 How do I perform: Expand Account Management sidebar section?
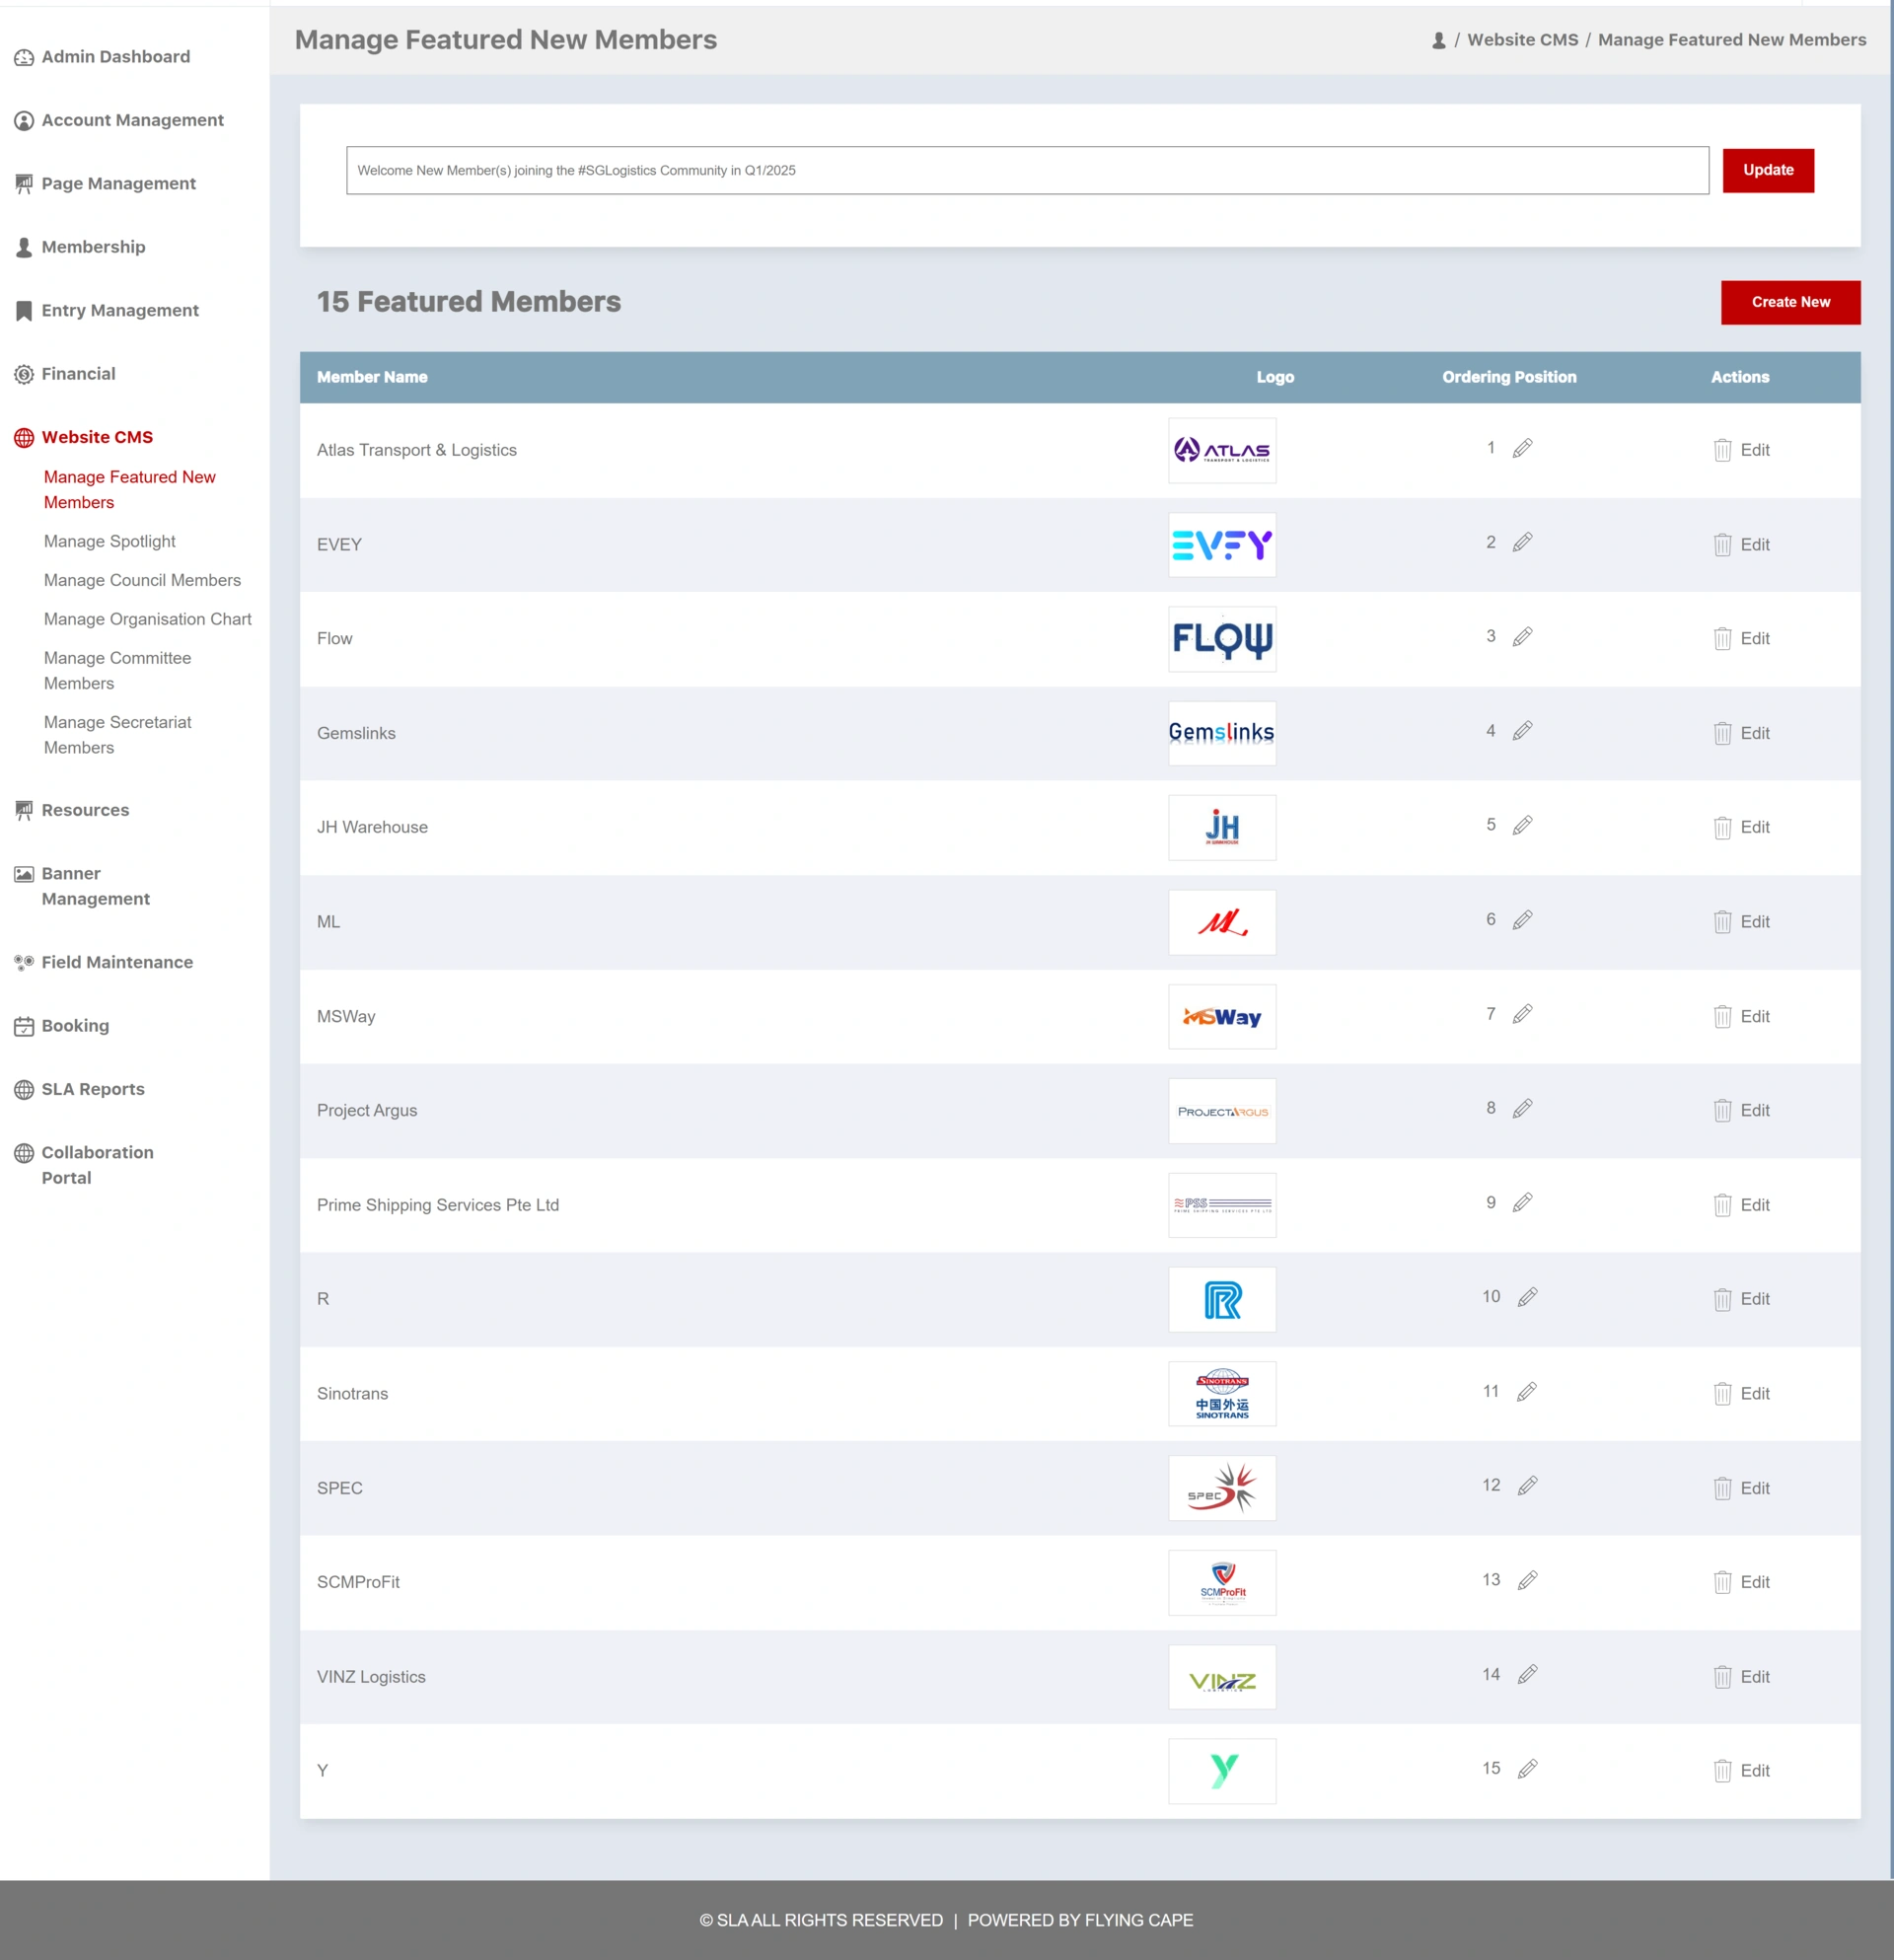click(x=132, y=120)
